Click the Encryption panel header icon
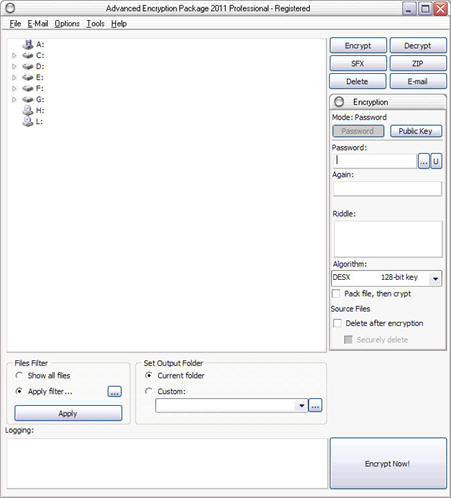The height and width of the screenshot is (498, 451). click(x=339, y=102)
